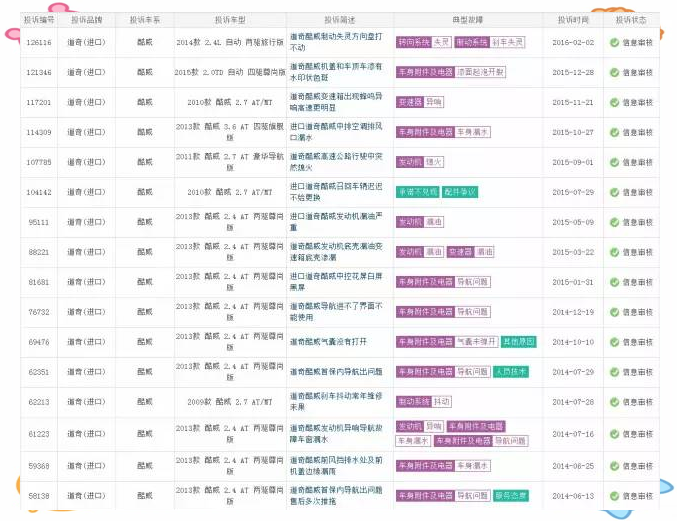Click the 投诉时间 column header
This screenshot has width=677, height=521.
point(573,20)
